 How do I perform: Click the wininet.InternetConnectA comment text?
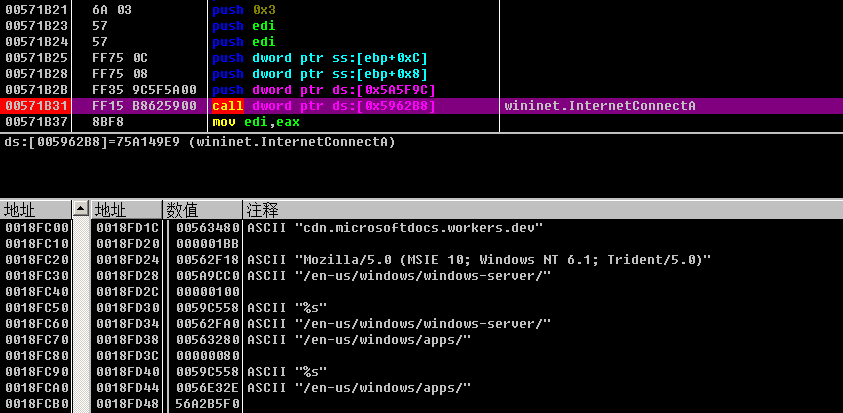point(599,106)
